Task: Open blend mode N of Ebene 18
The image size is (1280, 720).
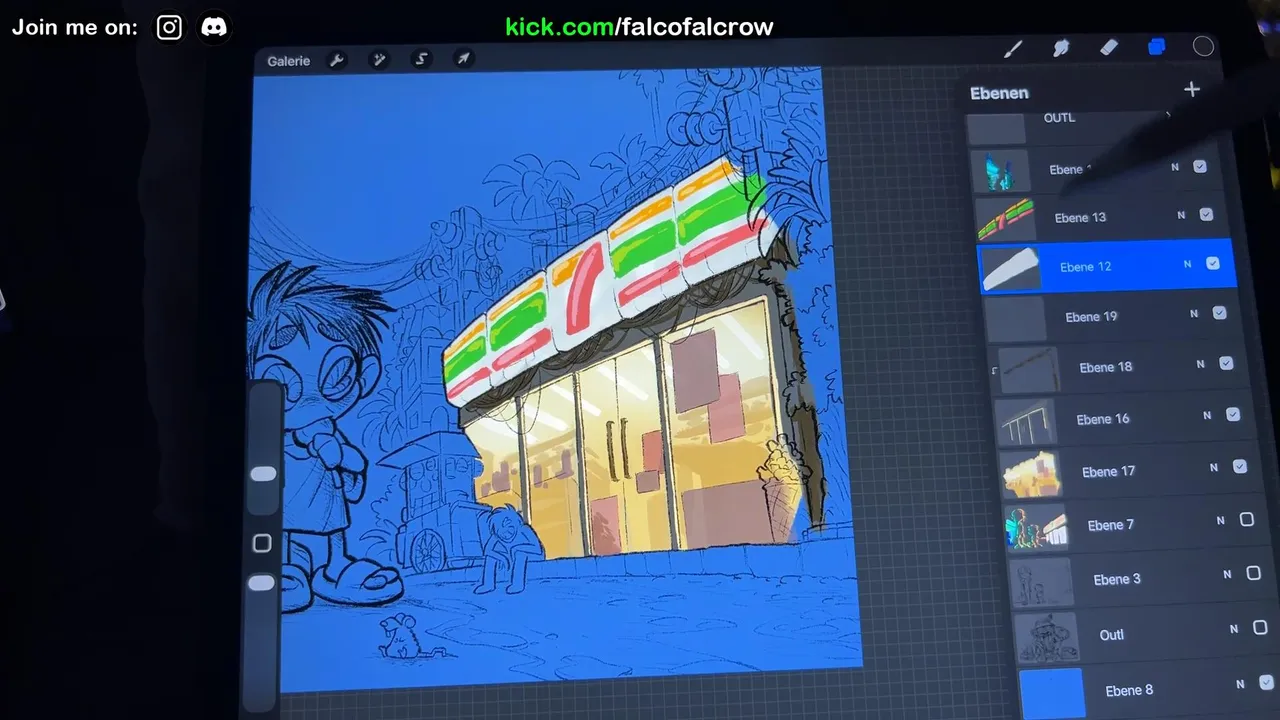Action: (1201, 364)
